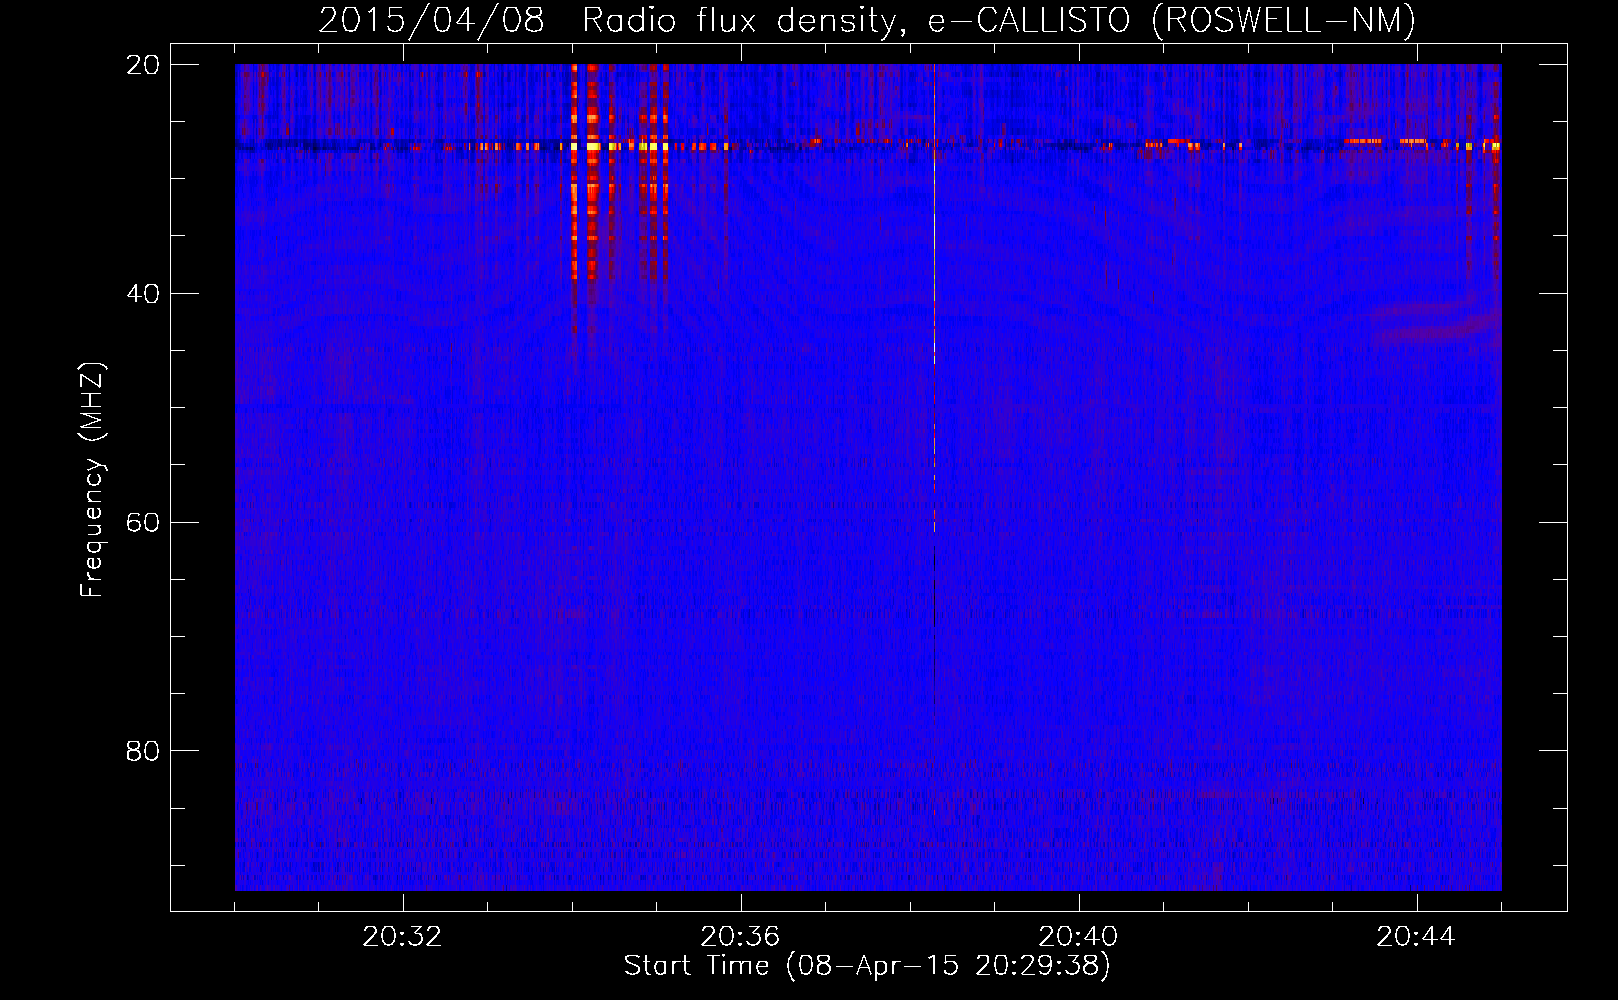Viewport: 1618px width, 1000px height.
Task: Click the 20:36 time tick label
Action: tap(740, 937)
